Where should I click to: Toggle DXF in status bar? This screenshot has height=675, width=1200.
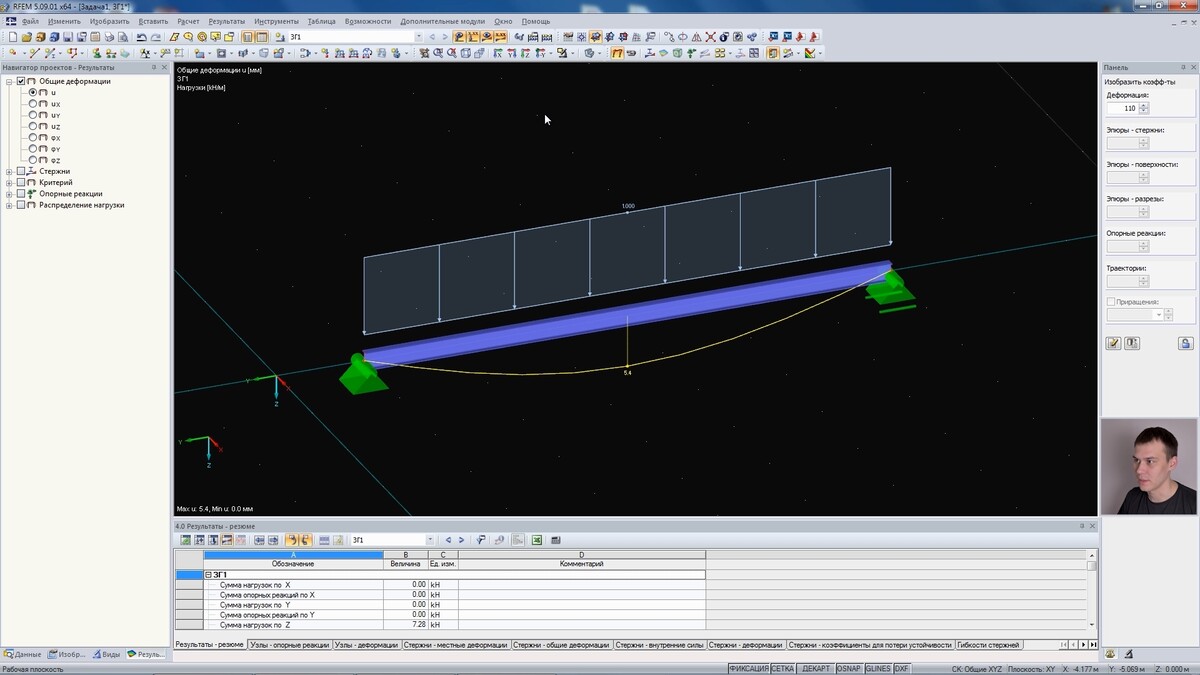pos(902,669)
